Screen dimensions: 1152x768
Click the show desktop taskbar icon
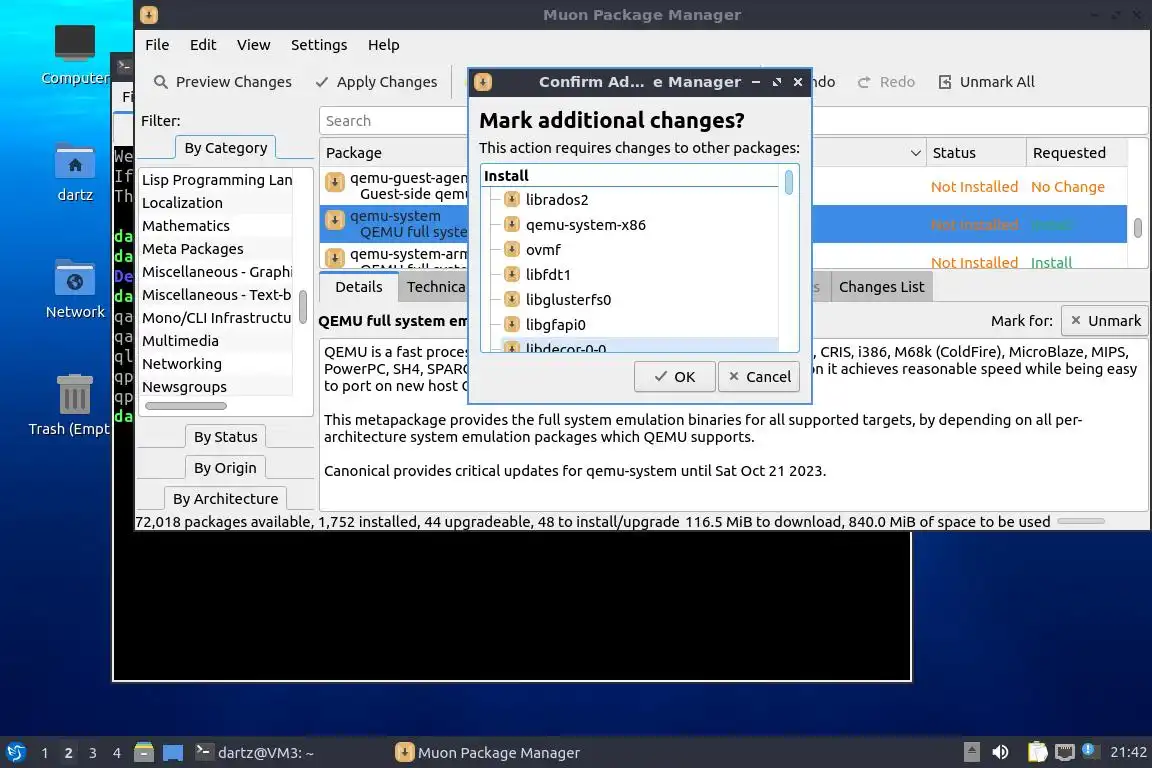pyautogui.click(x=173, y=753)
